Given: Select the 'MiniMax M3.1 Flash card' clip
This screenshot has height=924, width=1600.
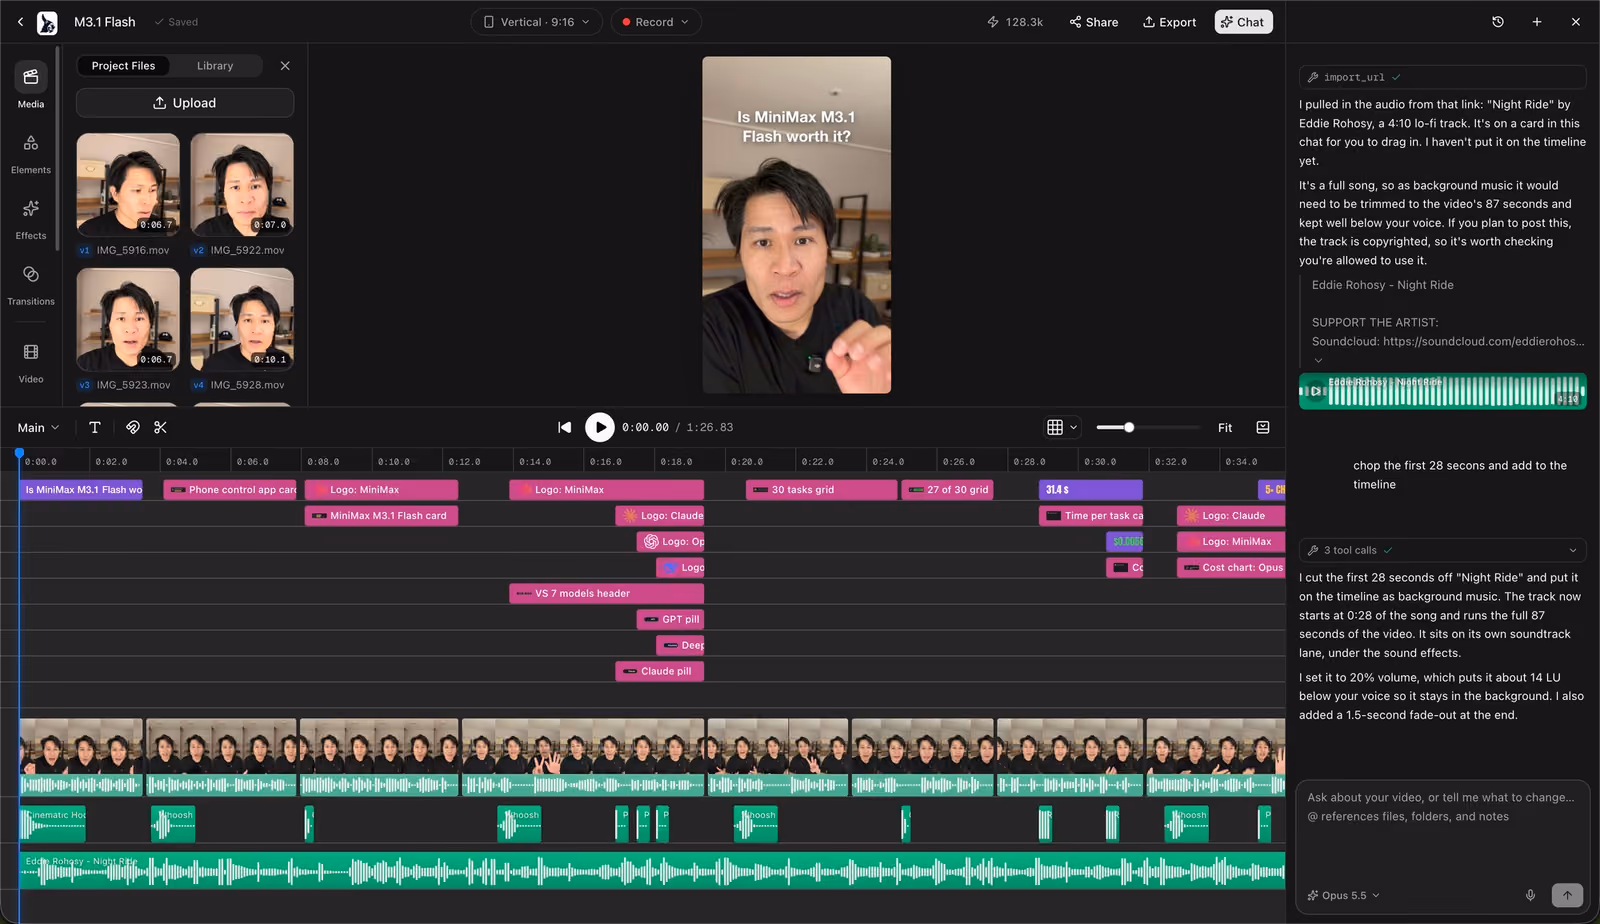Looking at the screenshot, I should click(x=381, y=516).
